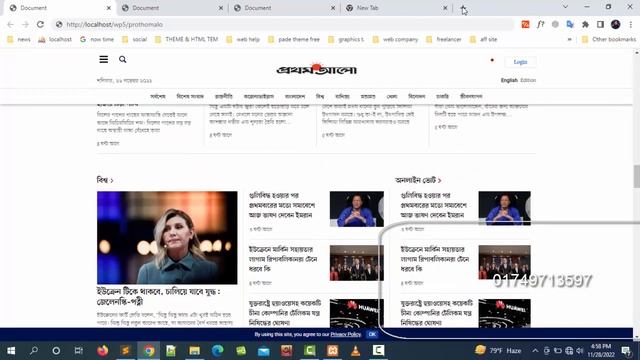Open the 'social' bookmark folder
640x360 pixels.
134,39
